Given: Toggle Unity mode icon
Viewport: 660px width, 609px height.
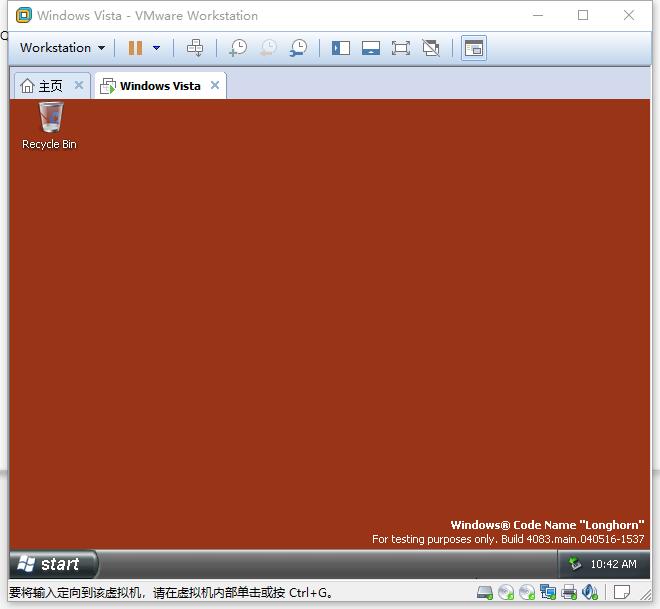Looking at the screenshot, I should [x=431, y=48].
